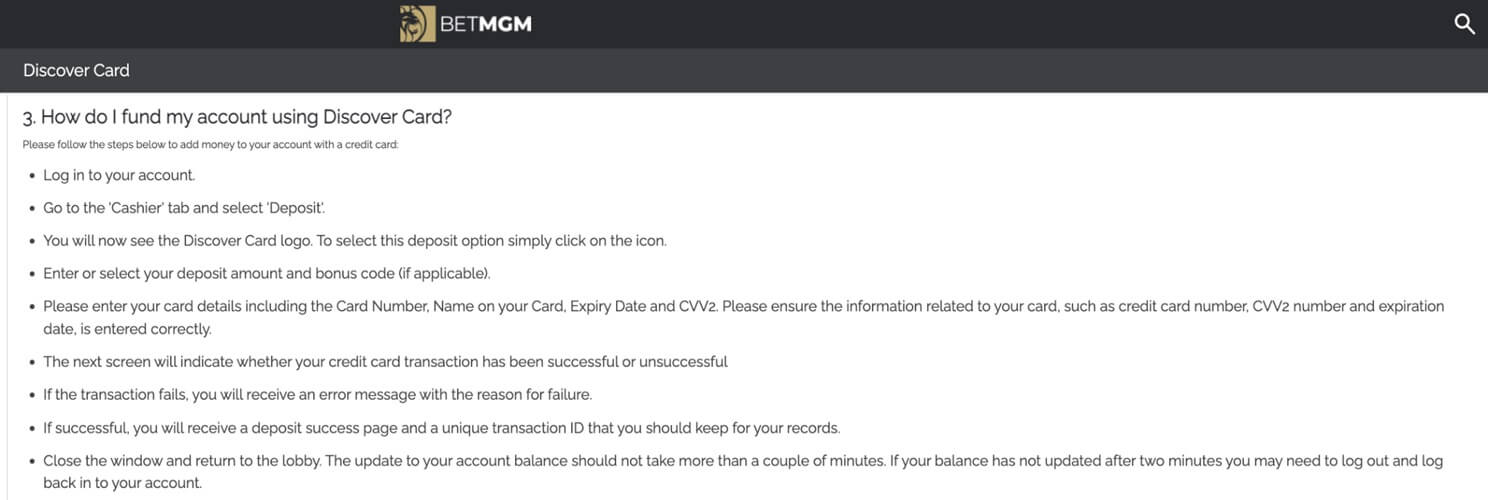Select the 'Close the window and return' line
Screen dimensions: 1488x500
pos(743,461)
